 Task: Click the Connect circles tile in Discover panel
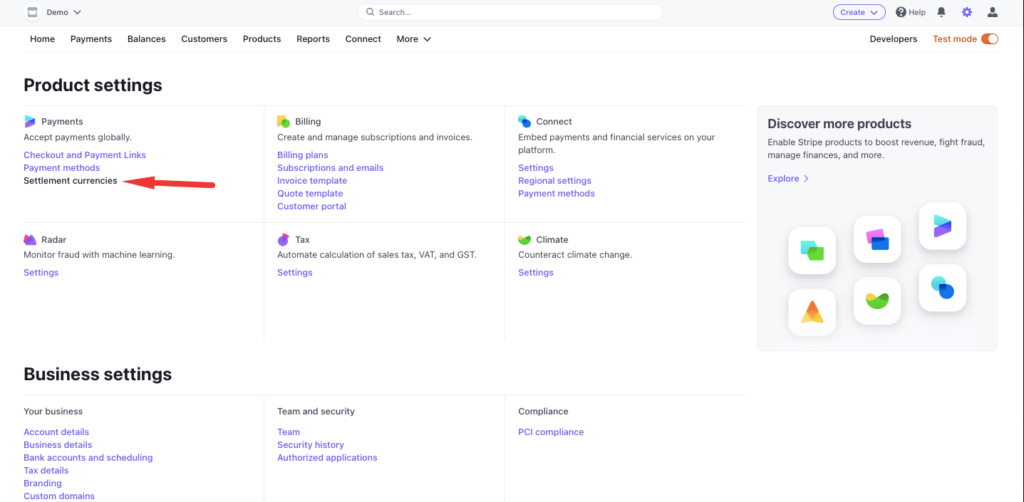point(942,288)
